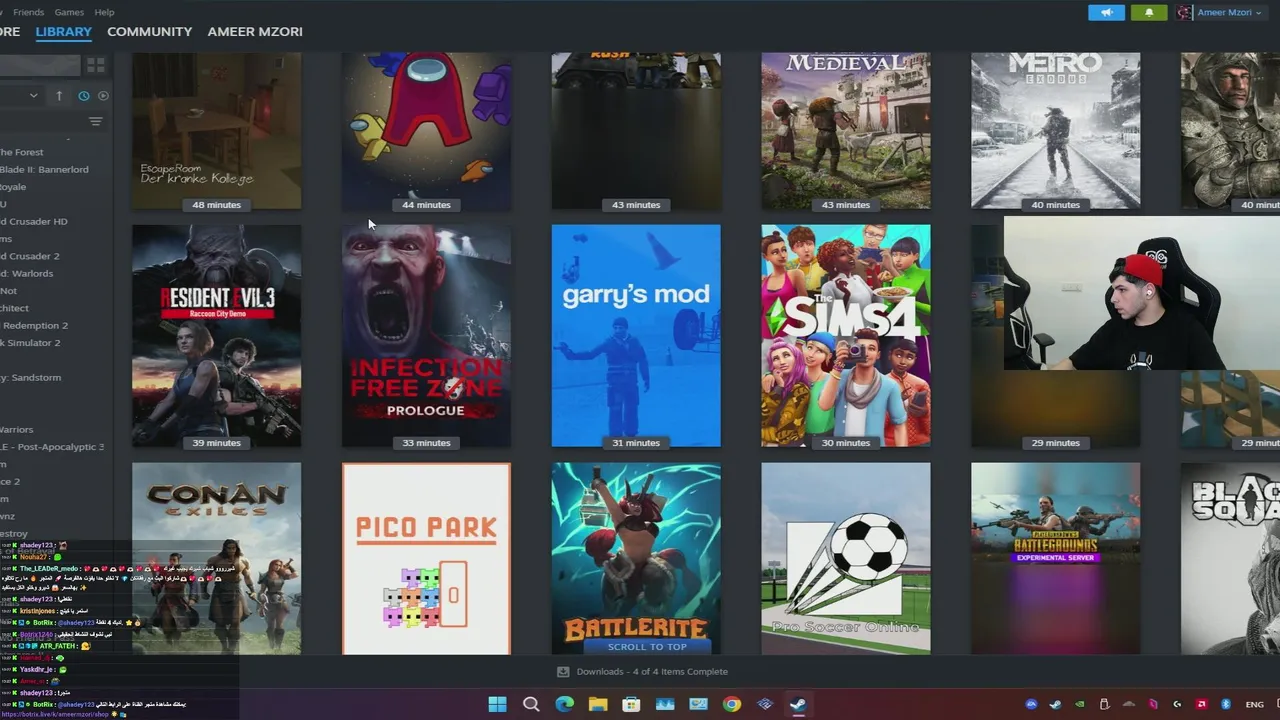Image resolution: width=1280 pixels, height=720 pixels.
Task: Open Microsoft Store from taskbar
Action: click(631, 704)
